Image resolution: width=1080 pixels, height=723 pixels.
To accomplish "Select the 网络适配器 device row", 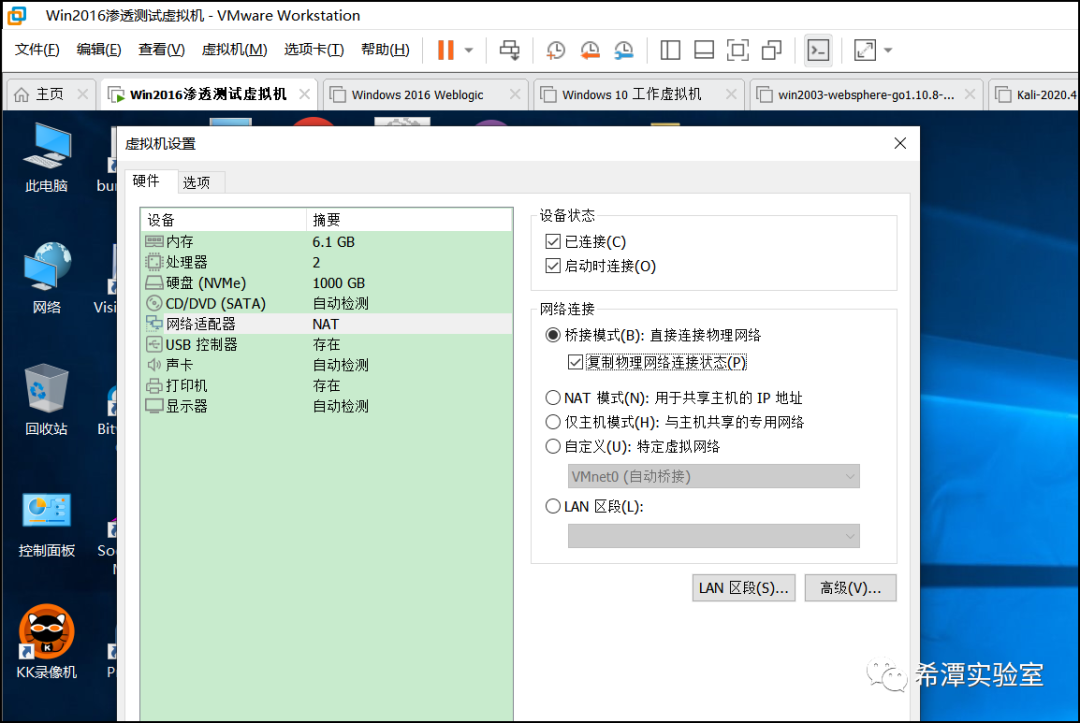I will click(326, 324).
